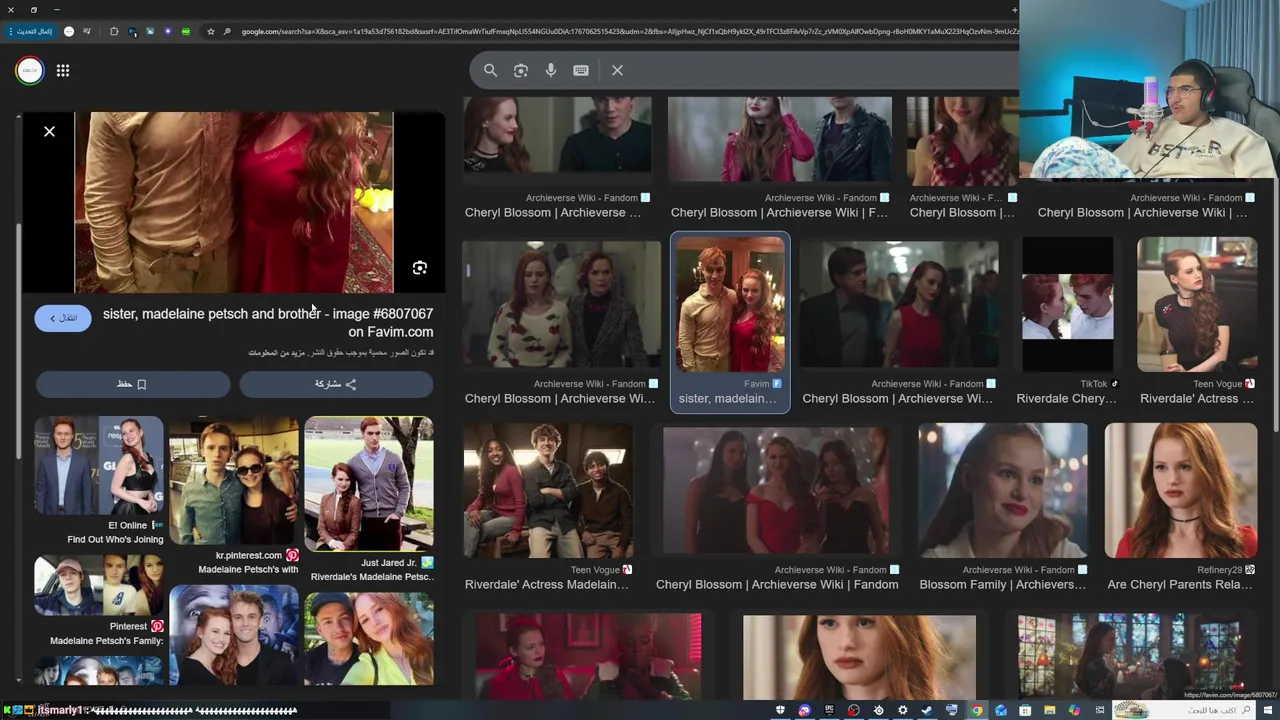This screenshot has width=1280, height=720.
Task: Open File Explorer from taskbar
Action: 1050,710
